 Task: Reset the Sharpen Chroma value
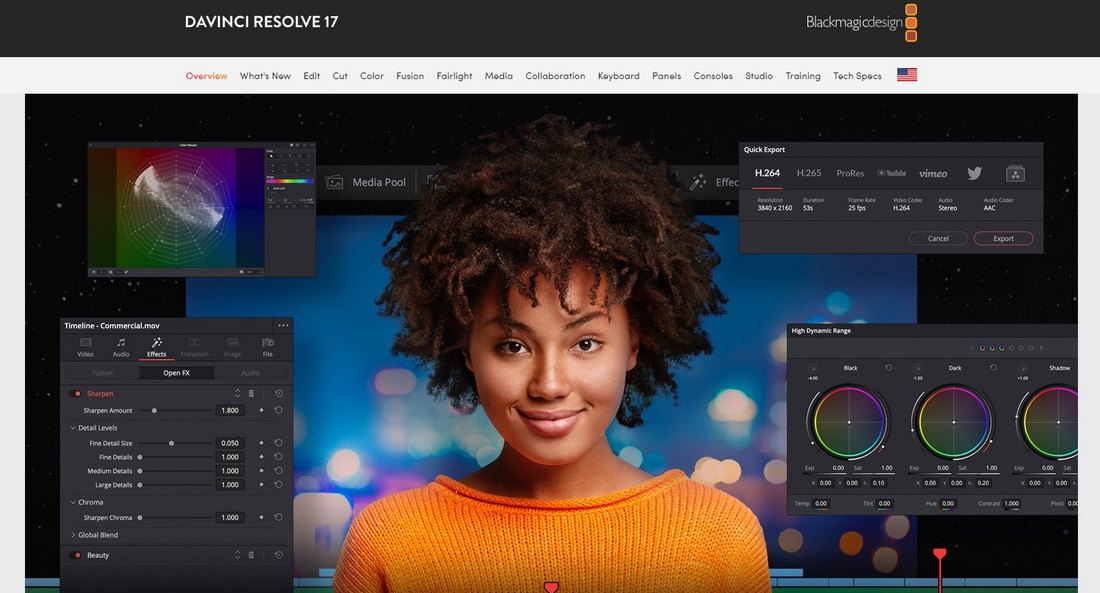(x=279, y=517)
